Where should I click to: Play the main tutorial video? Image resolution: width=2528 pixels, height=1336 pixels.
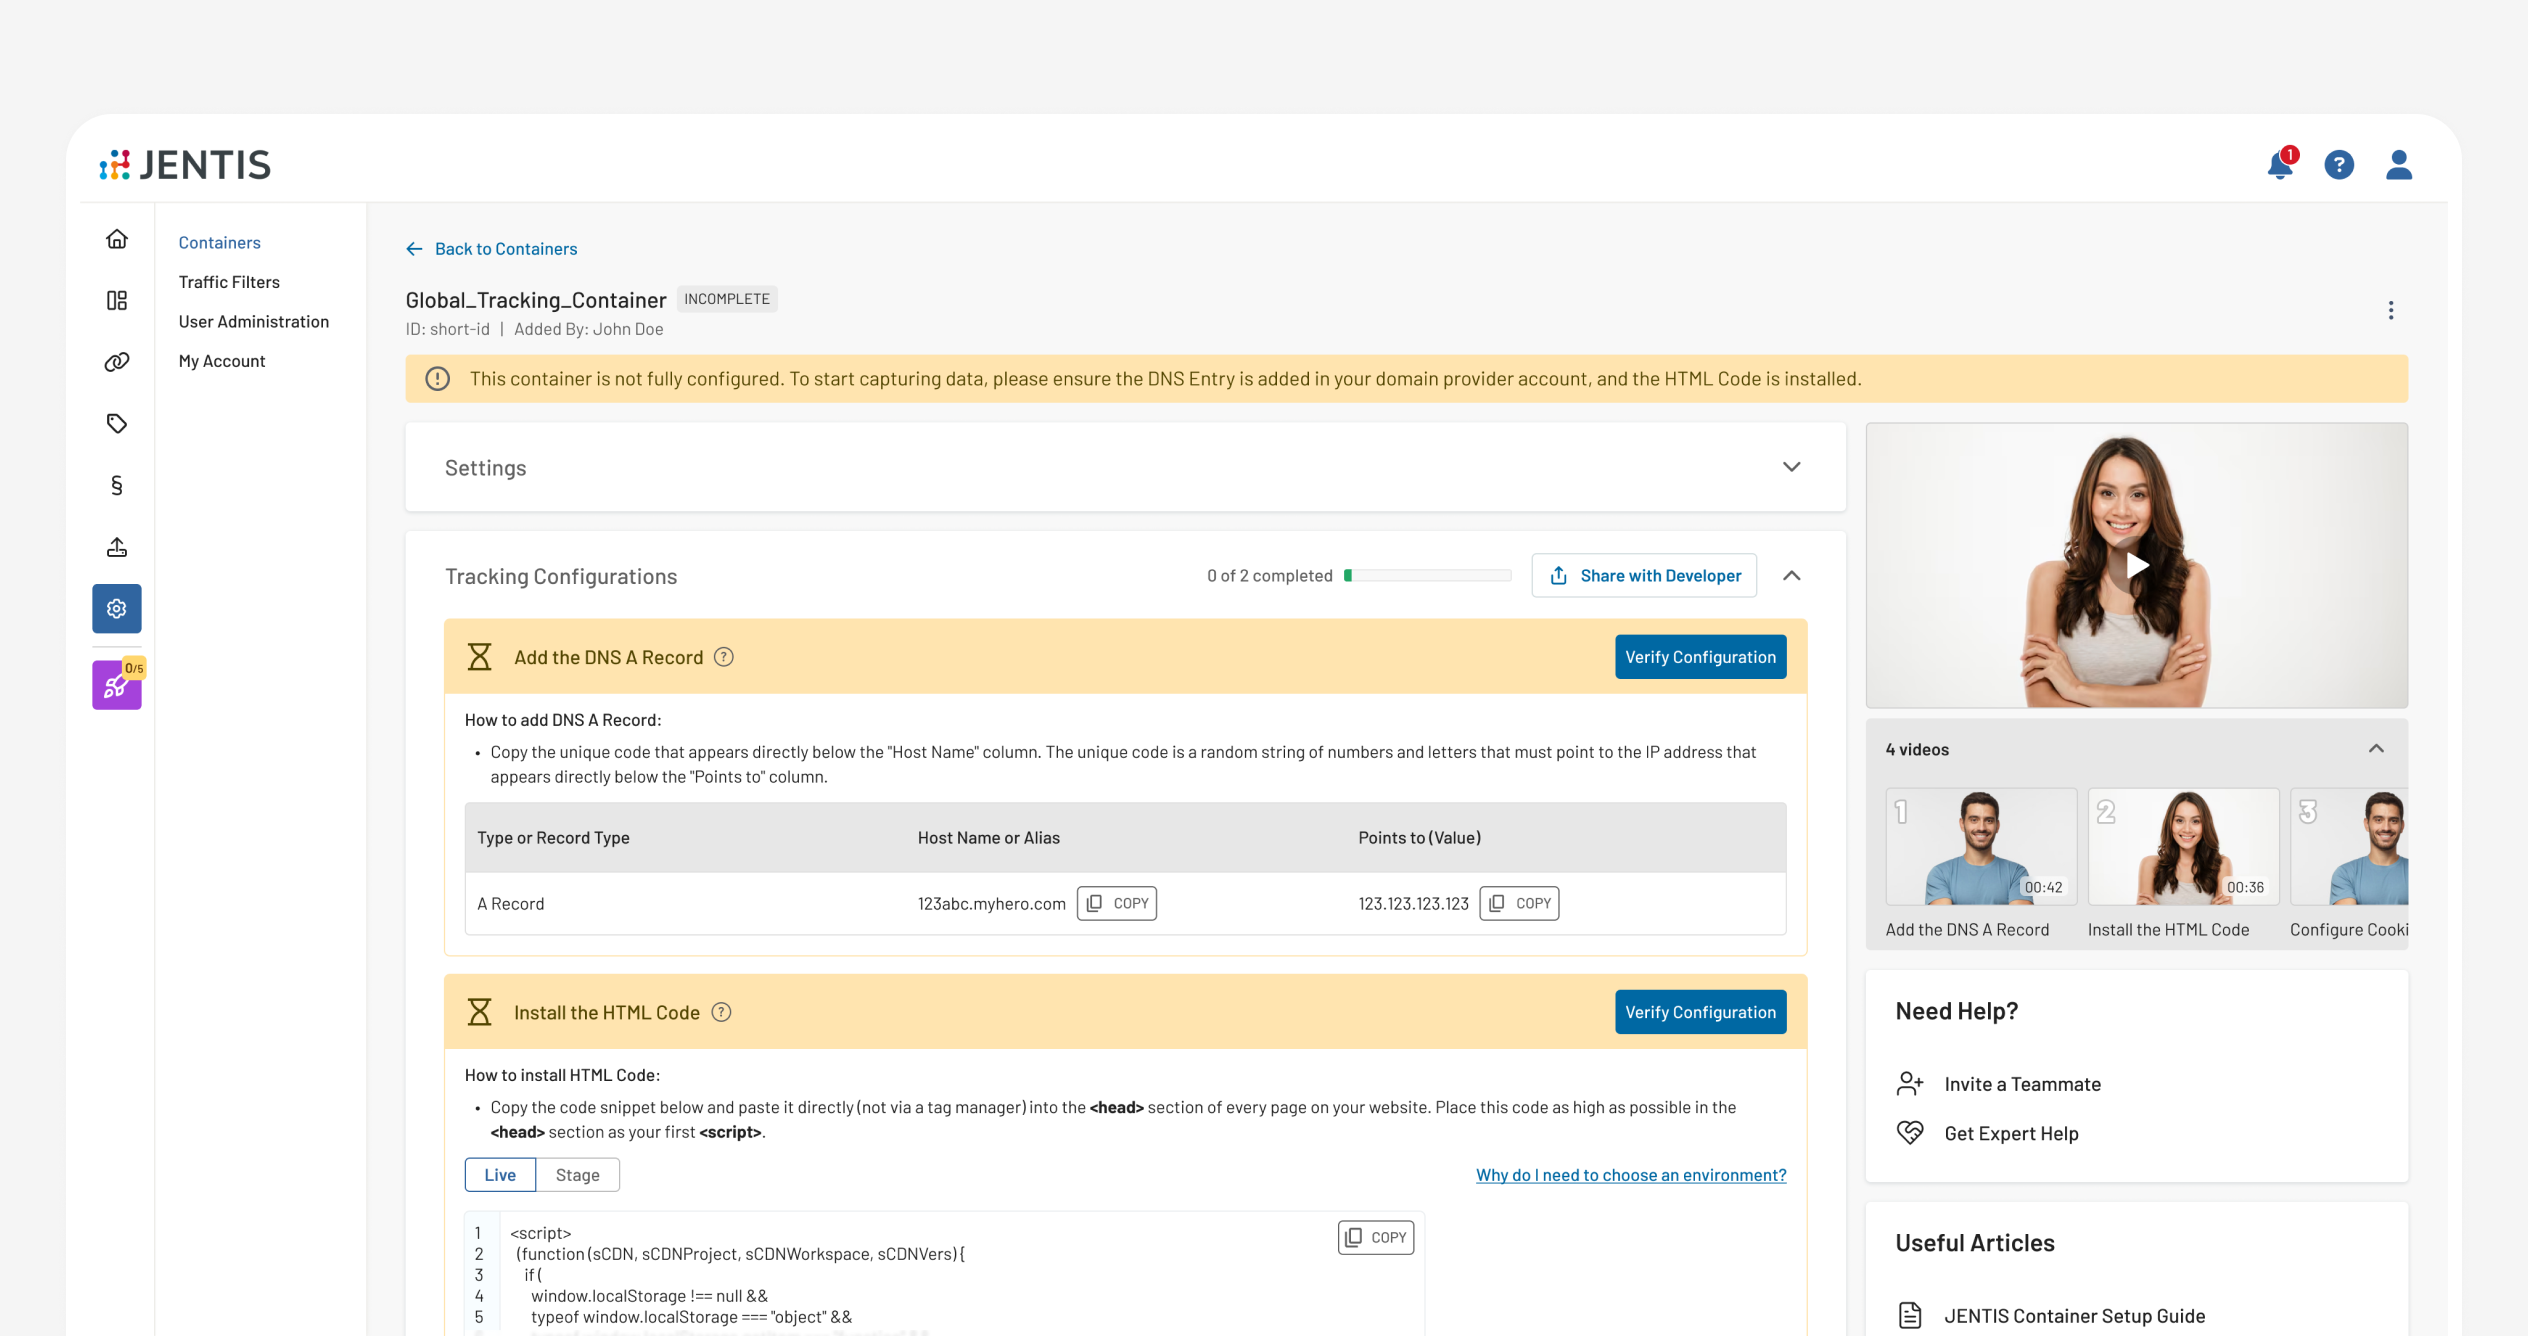pos(2136,566)
